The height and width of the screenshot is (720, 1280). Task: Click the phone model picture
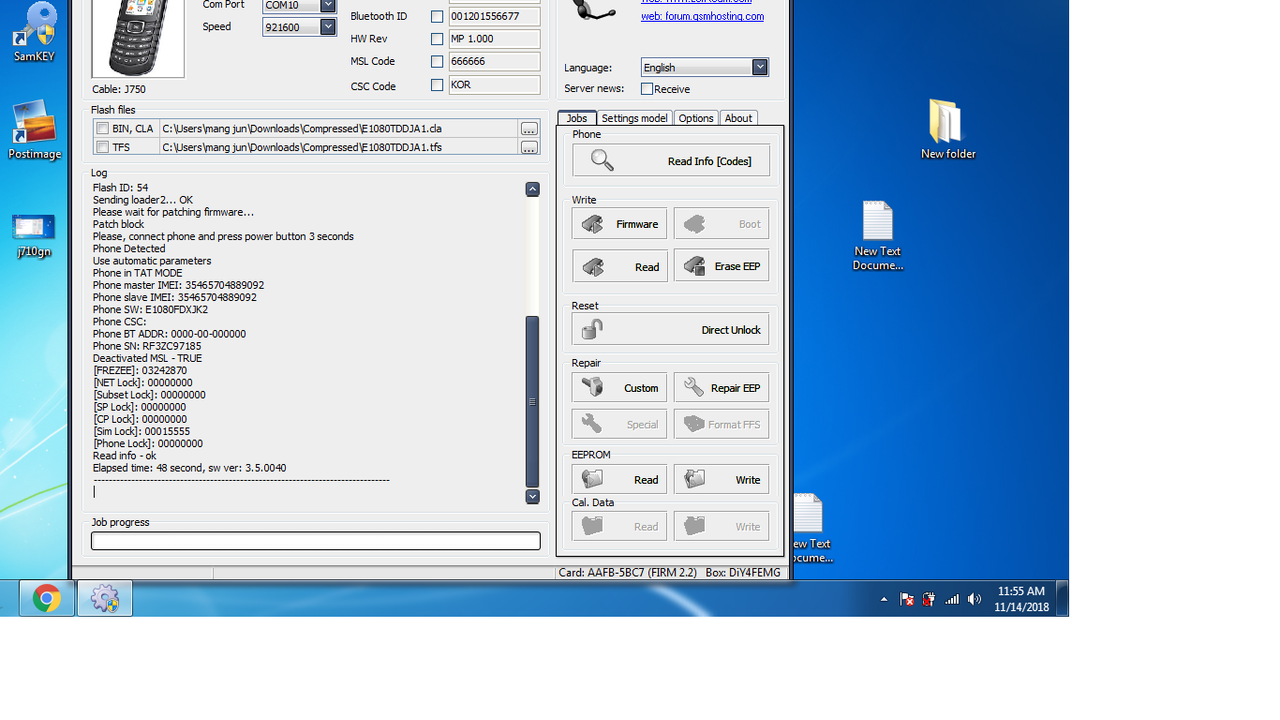[x=138, y=38]
